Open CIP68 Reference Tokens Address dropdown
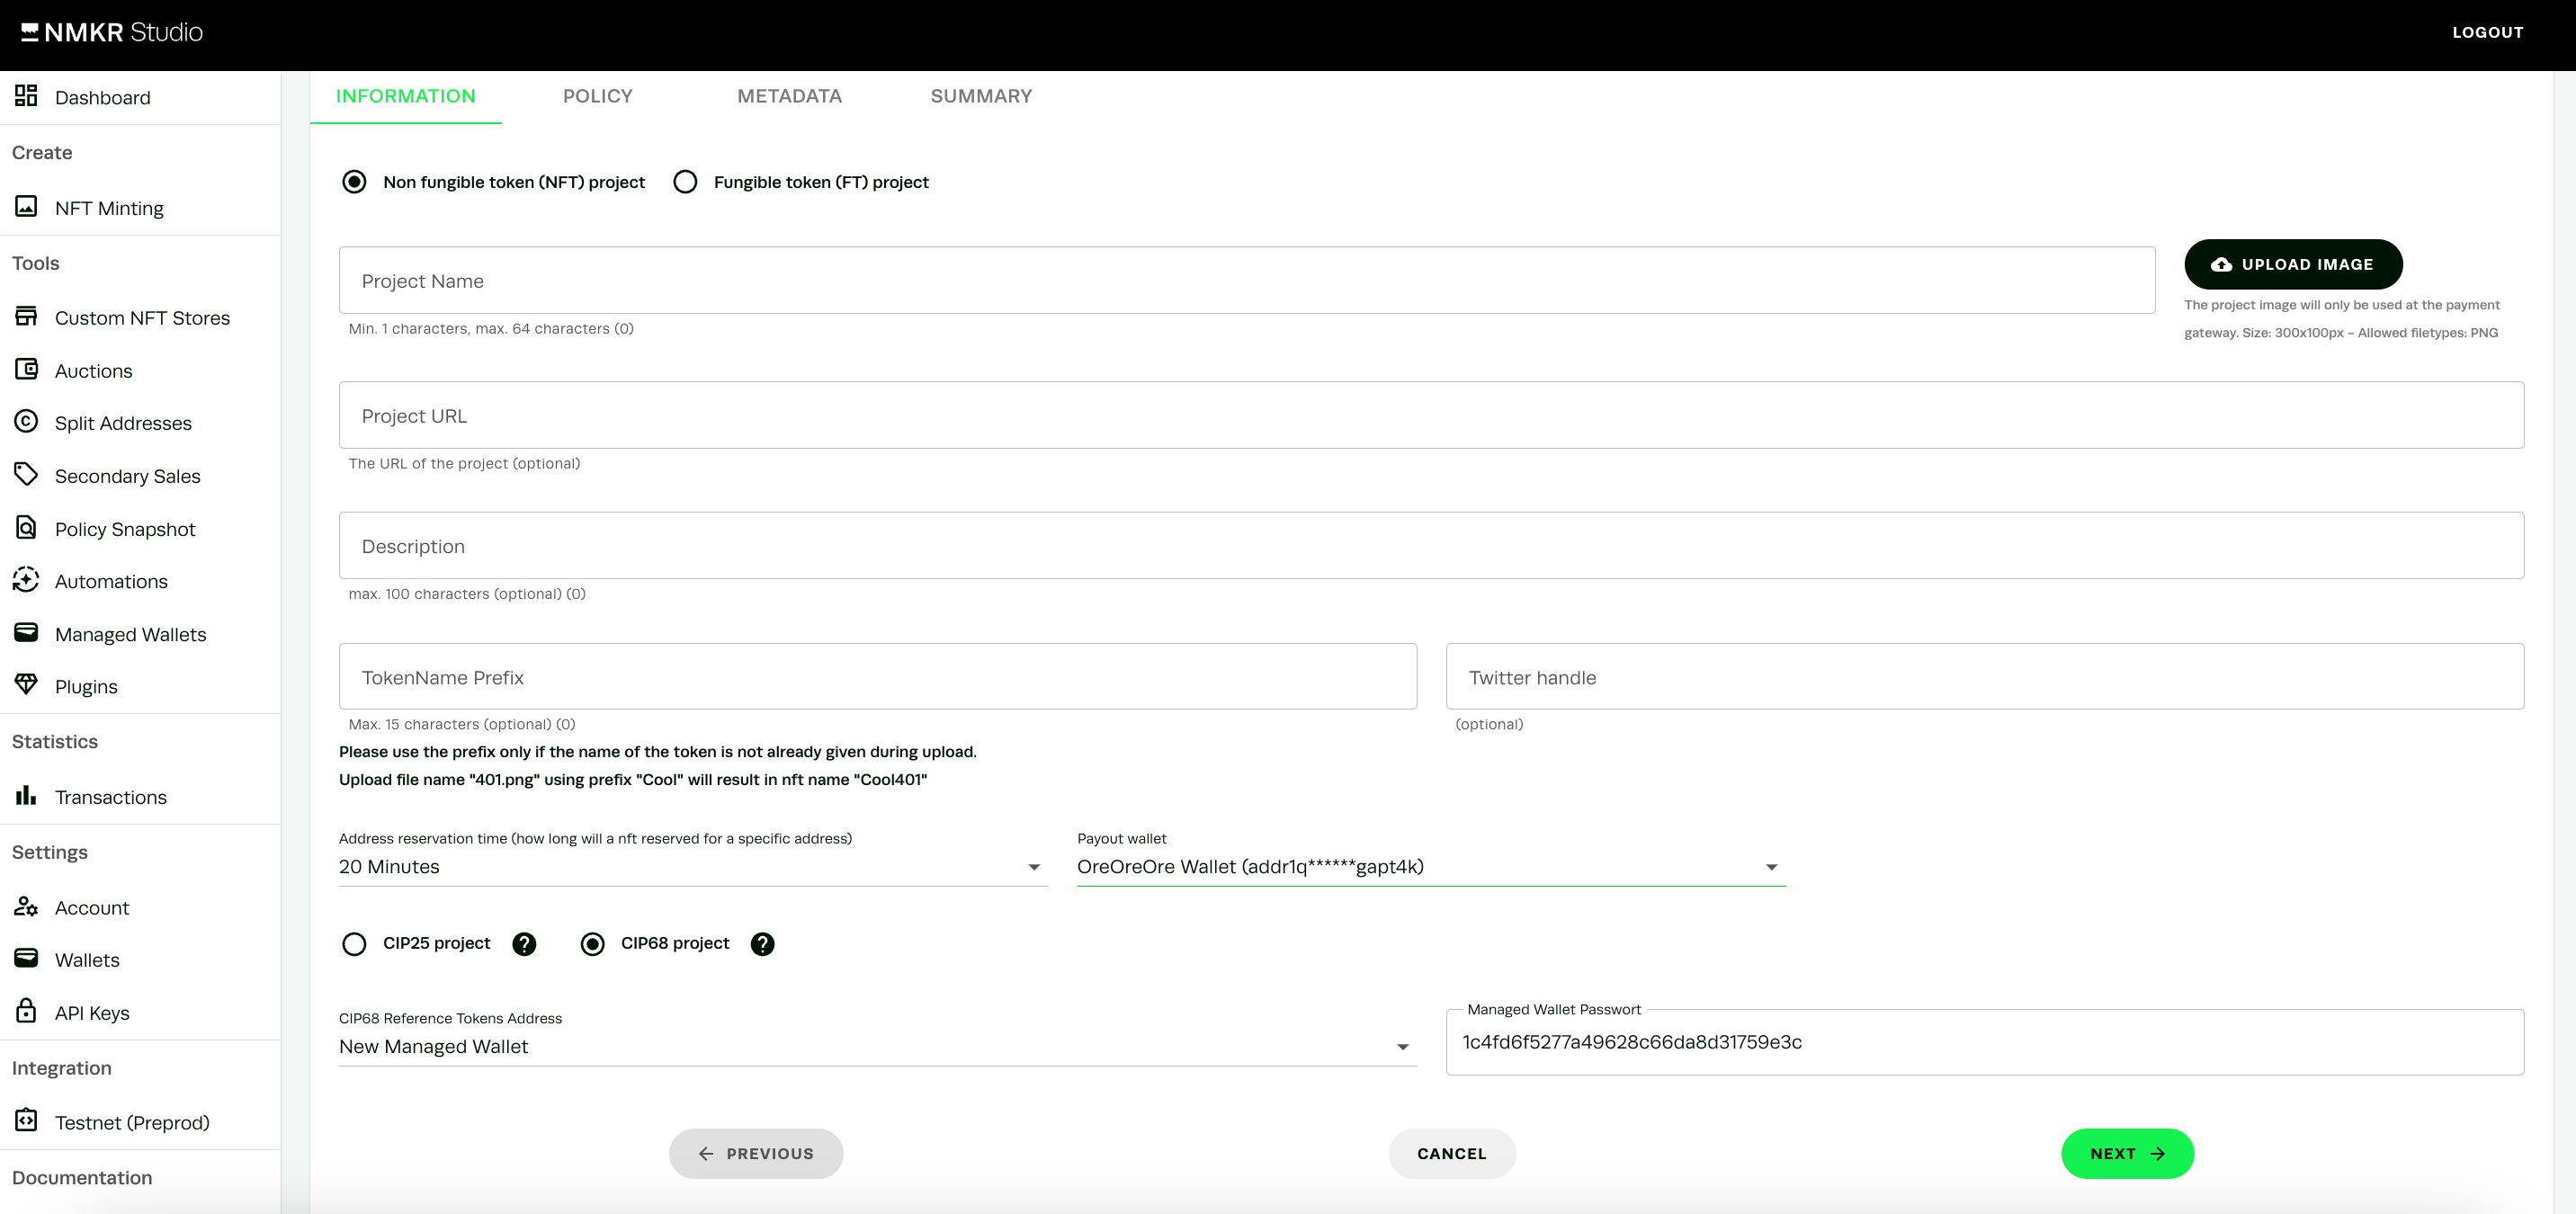The image size is (2576, 1214). tap(877, 1047)
